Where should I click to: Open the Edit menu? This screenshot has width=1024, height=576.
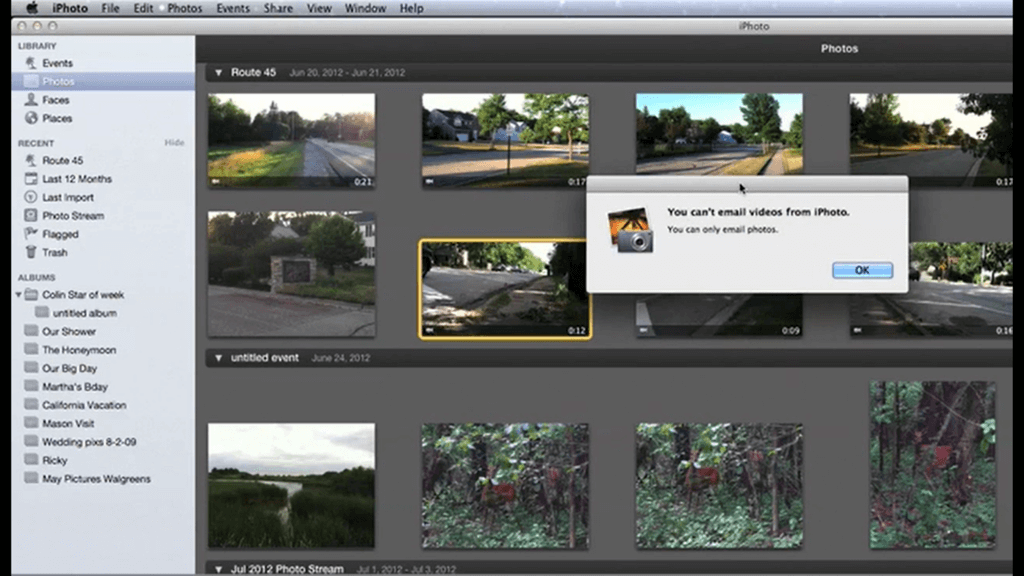tap(143, 8)
